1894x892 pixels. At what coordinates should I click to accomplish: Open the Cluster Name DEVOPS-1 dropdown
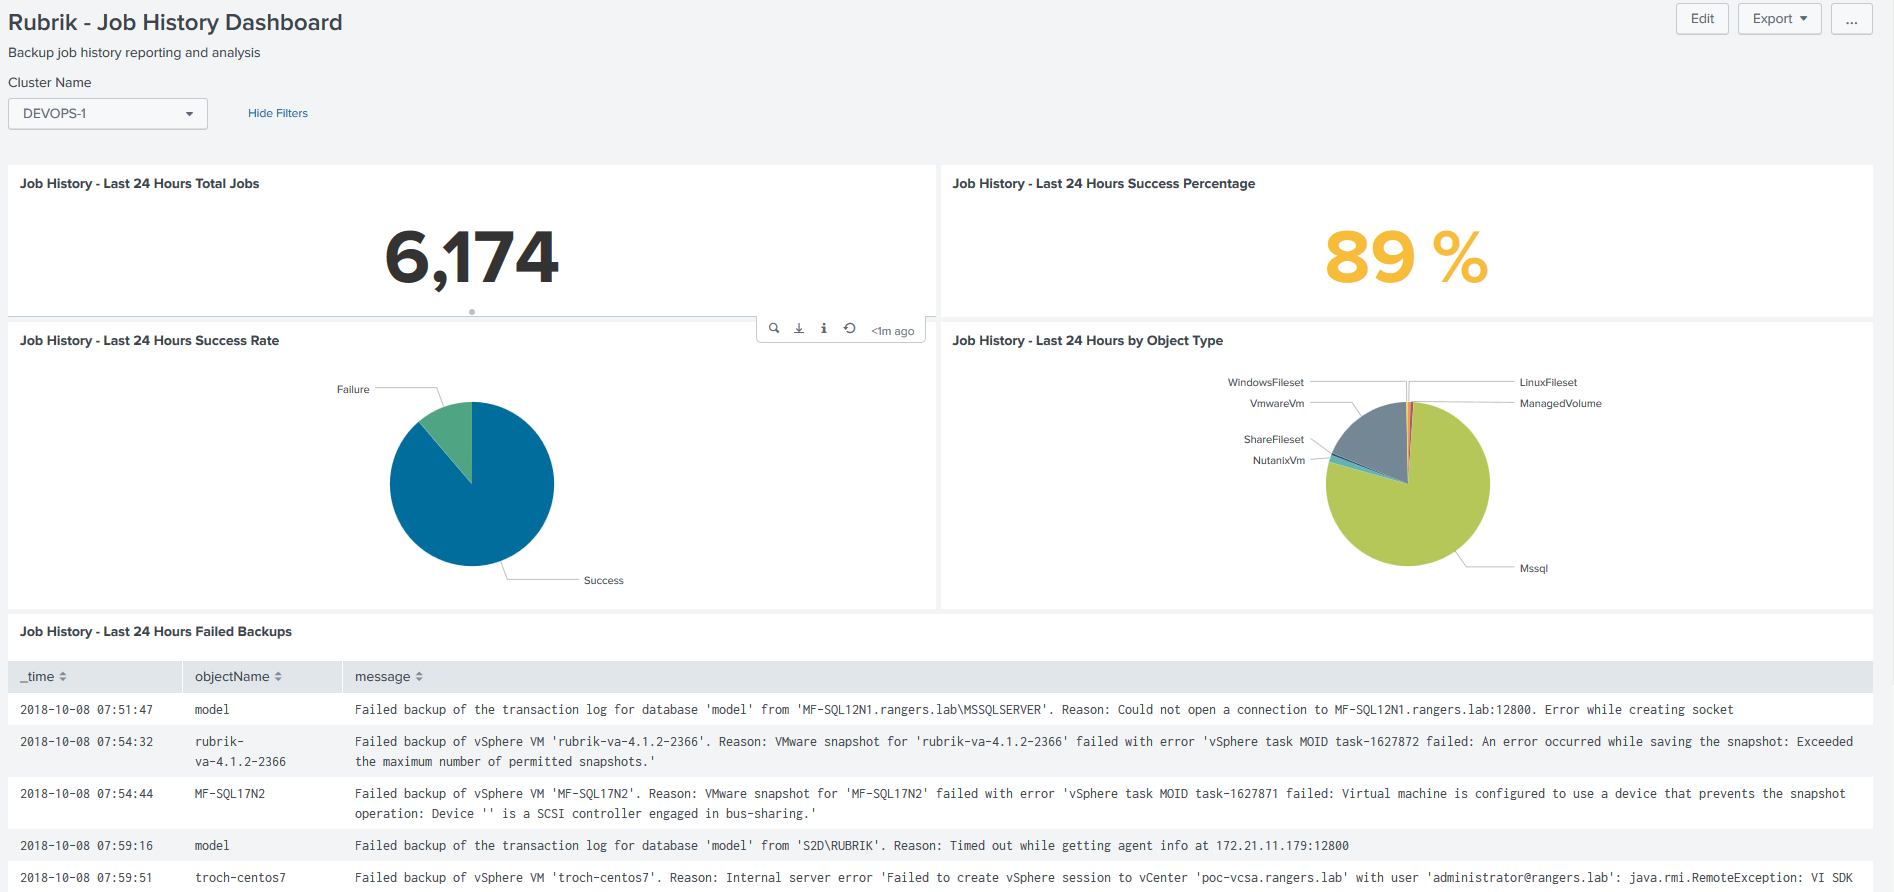click(108, 114)
